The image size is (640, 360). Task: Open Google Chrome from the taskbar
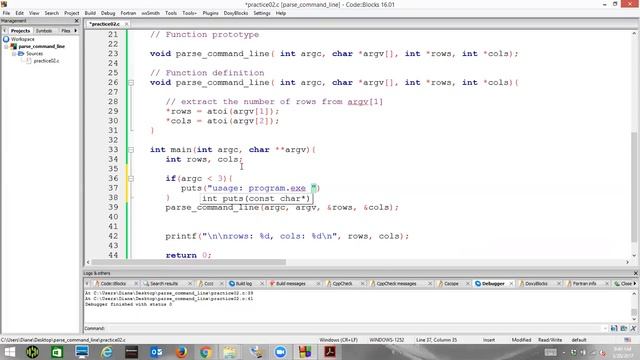[x=206, y=352]
